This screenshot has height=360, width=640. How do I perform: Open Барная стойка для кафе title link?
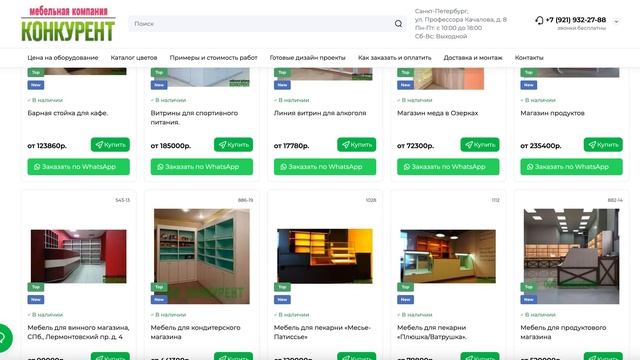(x=68, y=113)
